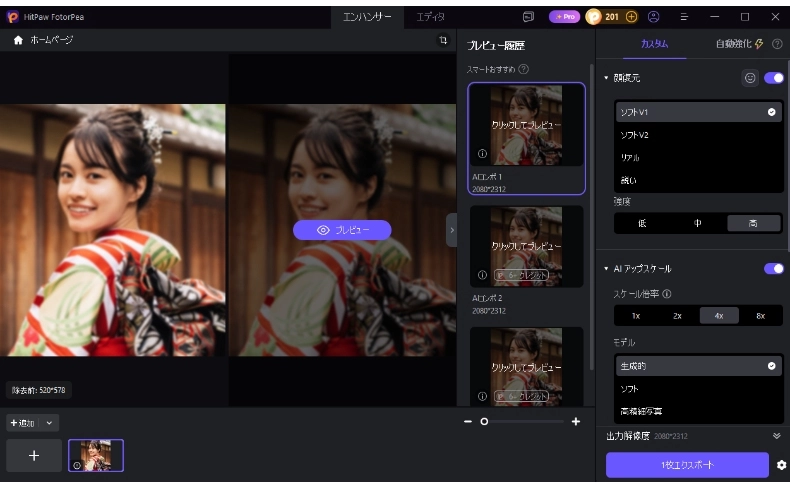Click the プレビュー button on image
Screen dimensions: 790x488
342,230
